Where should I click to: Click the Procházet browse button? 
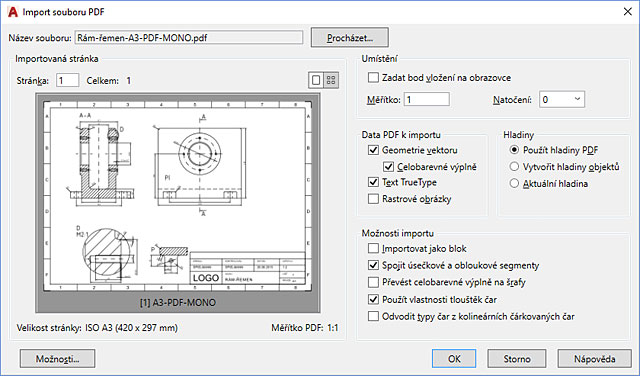click(x=350, y=38)
